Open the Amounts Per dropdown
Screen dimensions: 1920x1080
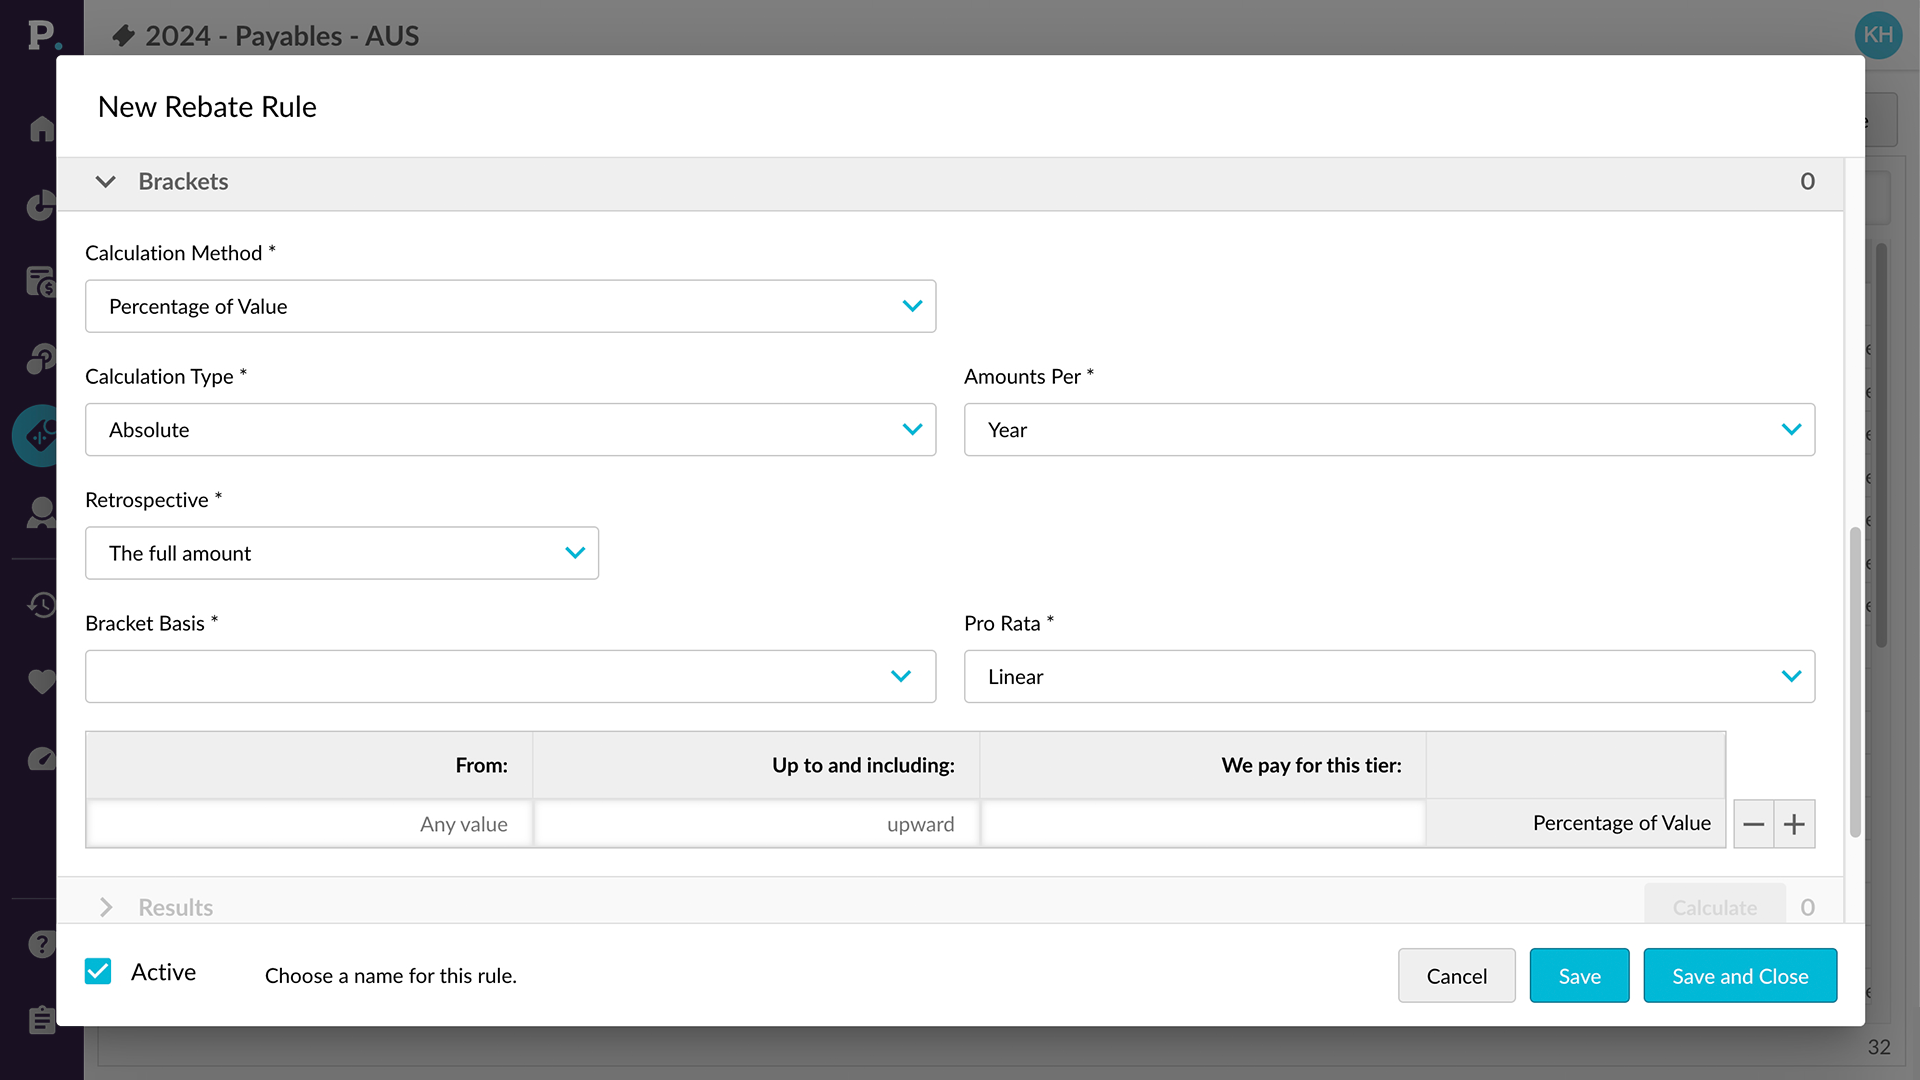coord(1388,430)
